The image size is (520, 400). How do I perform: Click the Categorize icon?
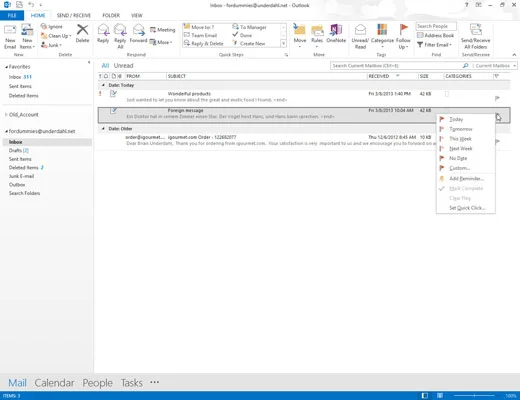click(x=382, y=30)
